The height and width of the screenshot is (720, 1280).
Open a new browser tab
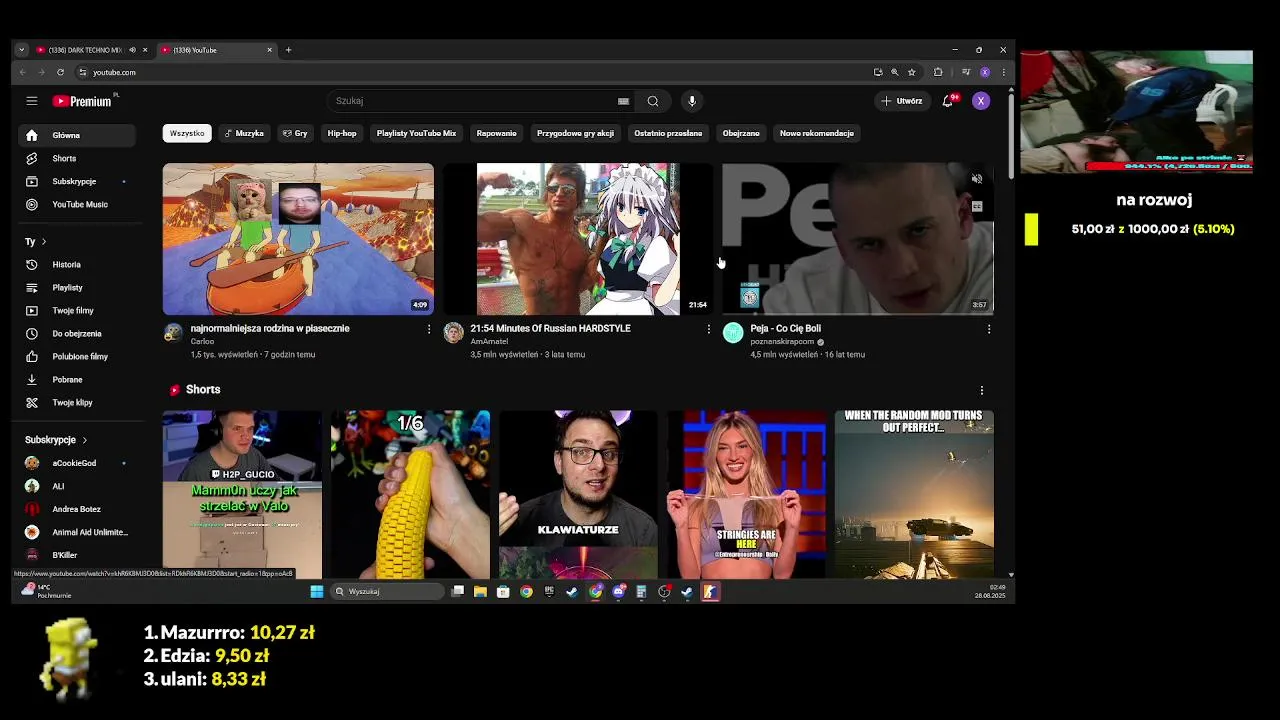coord(288,50)
